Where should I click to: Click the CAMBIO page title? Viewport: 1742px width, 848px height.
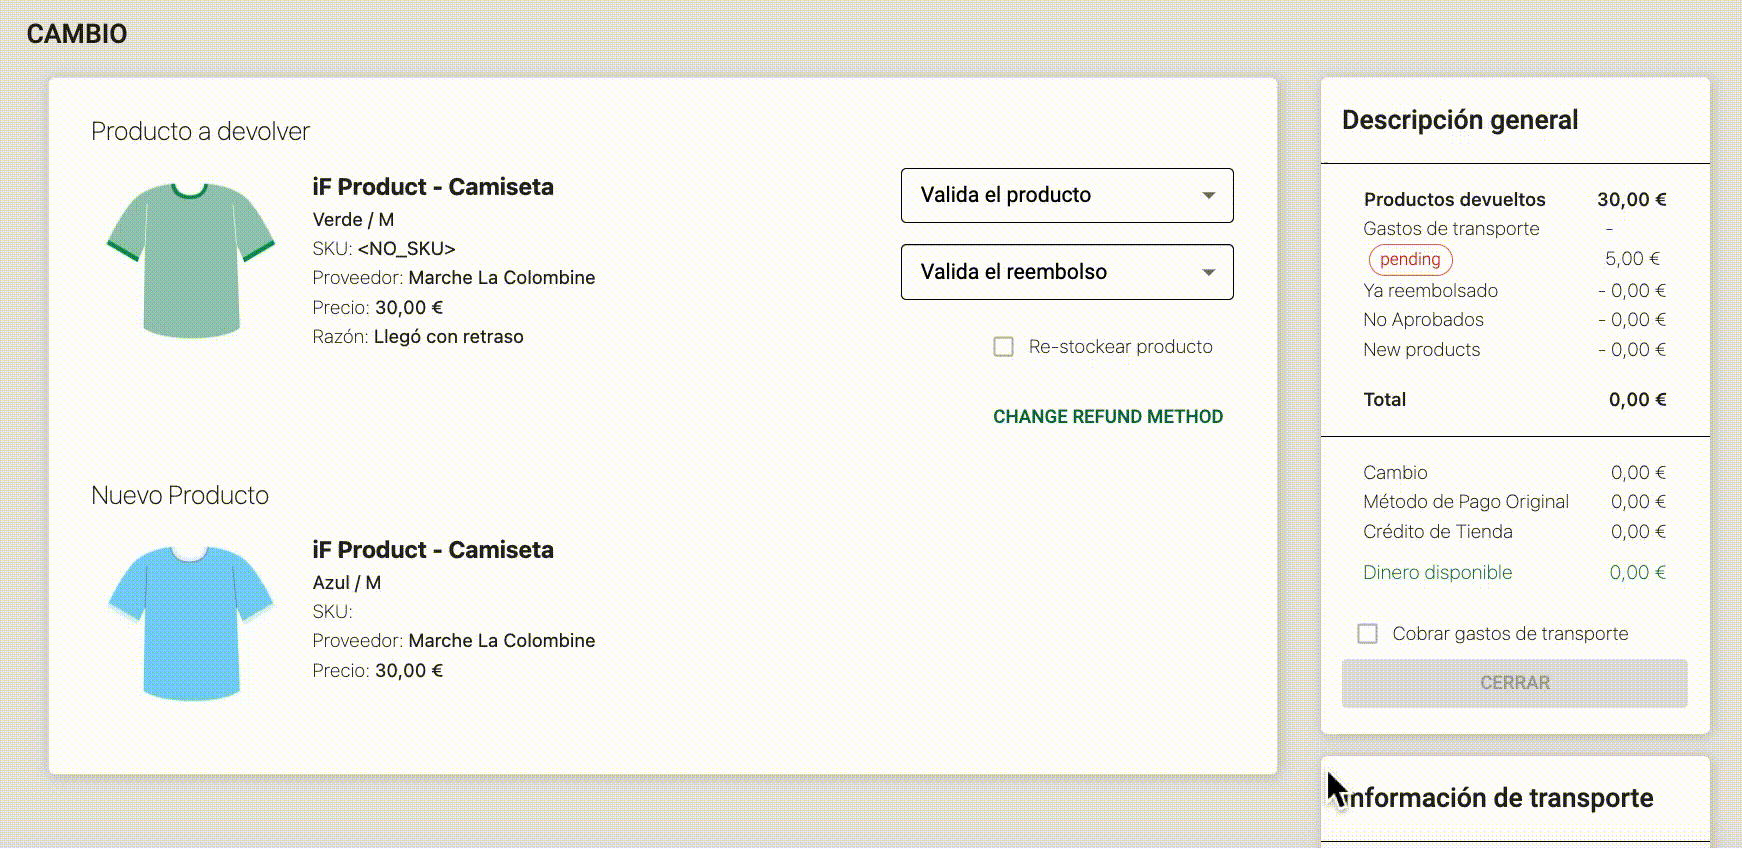tap(77, 34)
